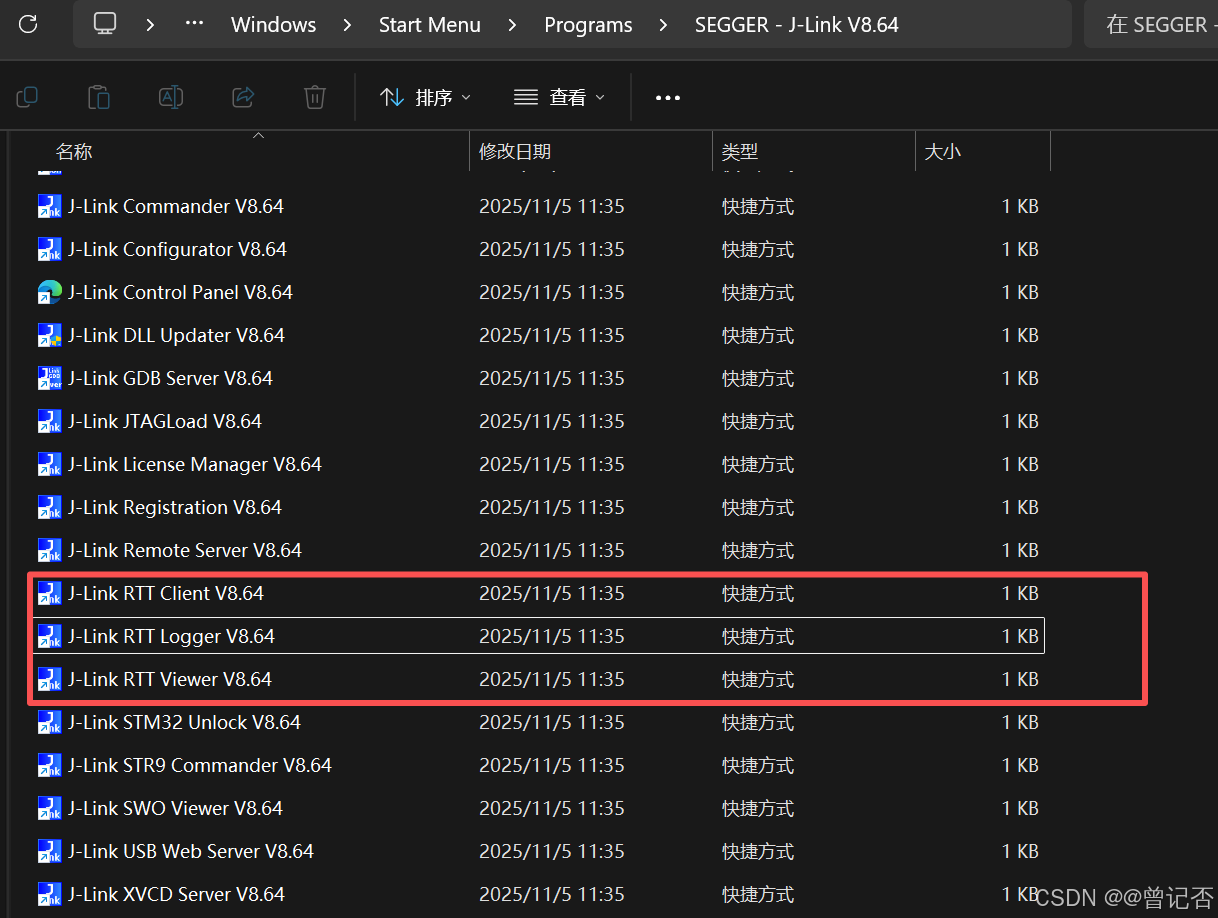
Task: Expand the chevron after Windows in the breadcrumb
Action: [x=347, y=24]
